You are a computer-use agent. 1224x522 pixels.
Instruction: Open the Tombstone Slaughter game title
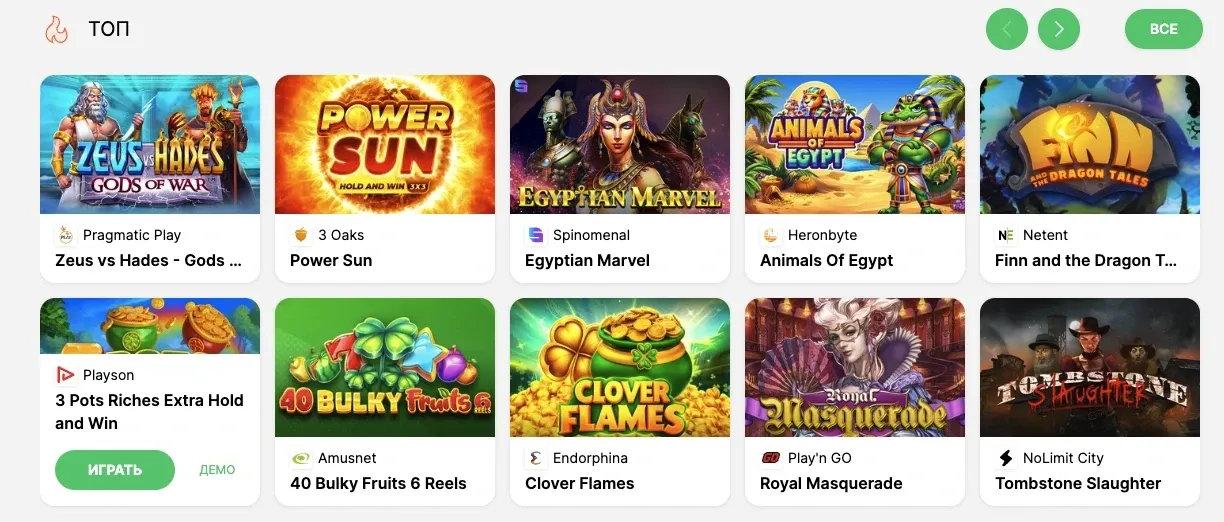[x=1078, y=483]
